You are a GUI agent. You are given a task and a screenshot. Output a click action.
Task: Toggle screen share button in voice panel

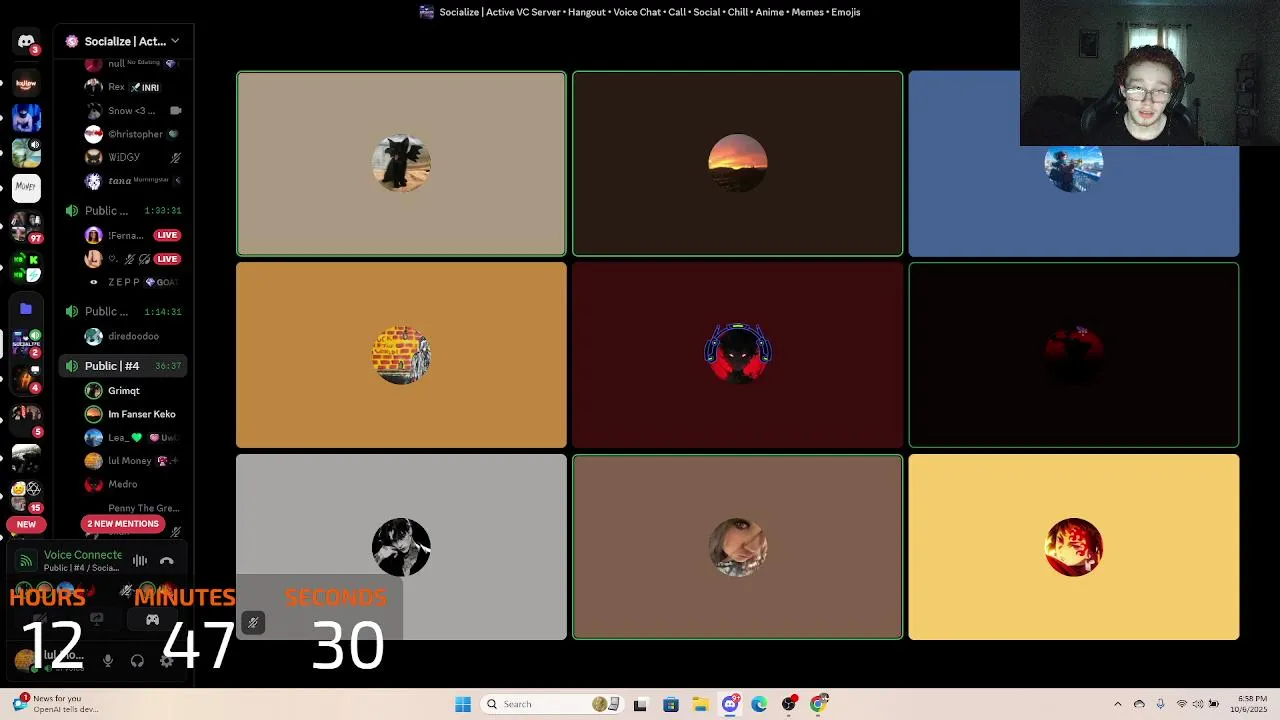coord(96,620)
